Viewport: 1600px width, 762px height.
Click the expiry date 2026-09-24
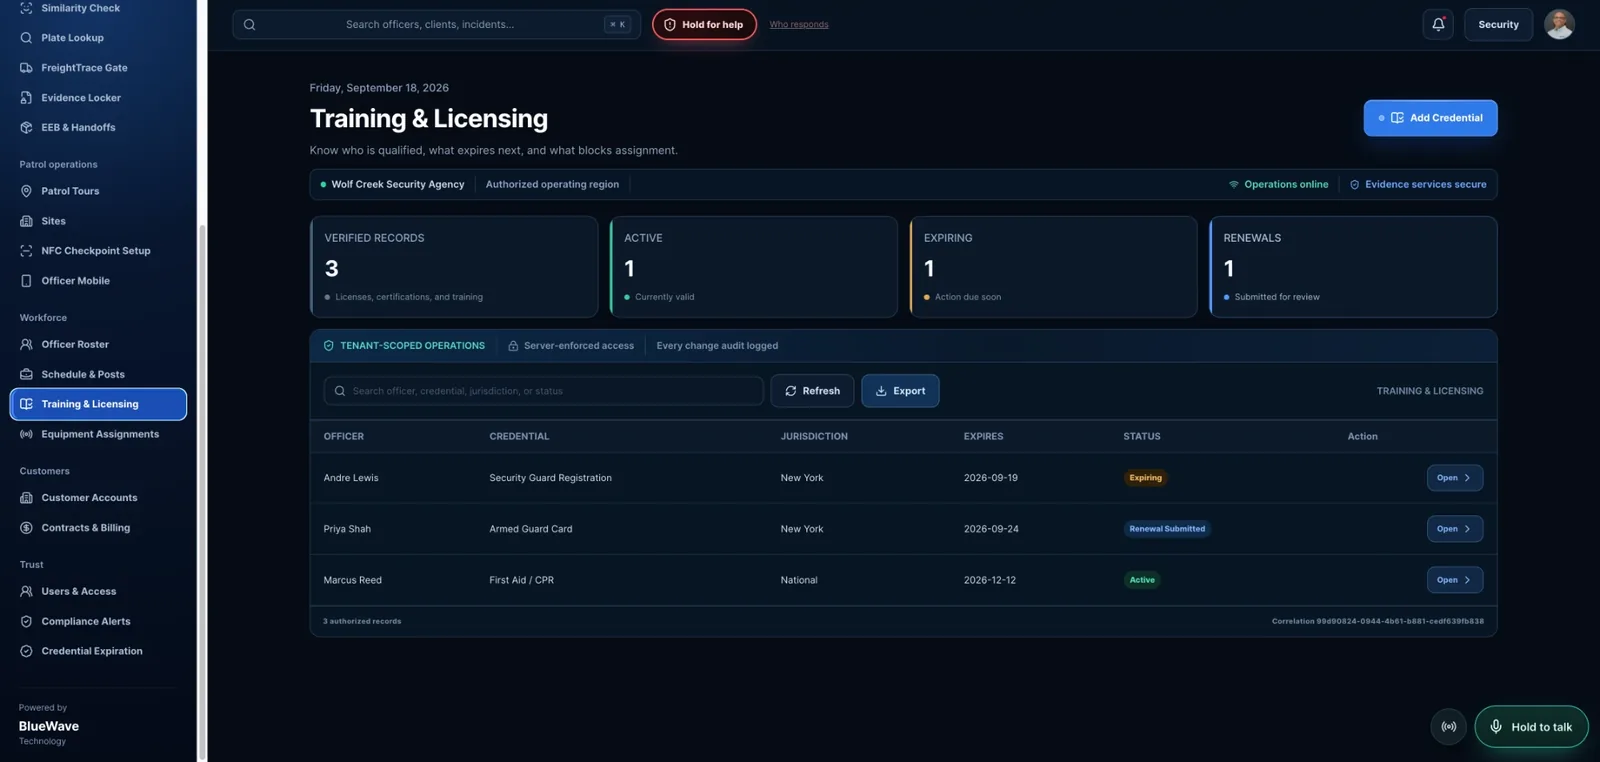(x=991, y=529)
